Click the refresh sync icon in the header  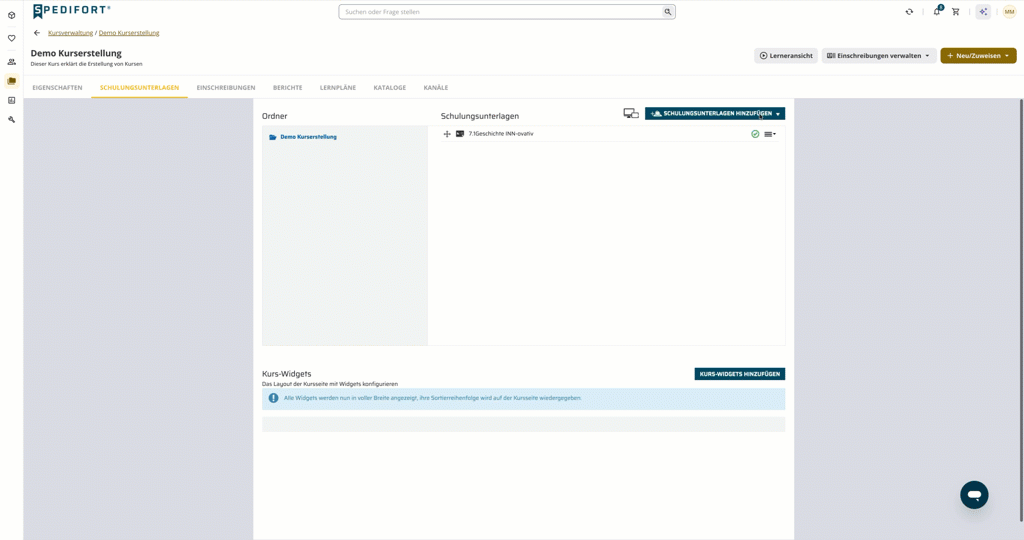pos(909,12)
